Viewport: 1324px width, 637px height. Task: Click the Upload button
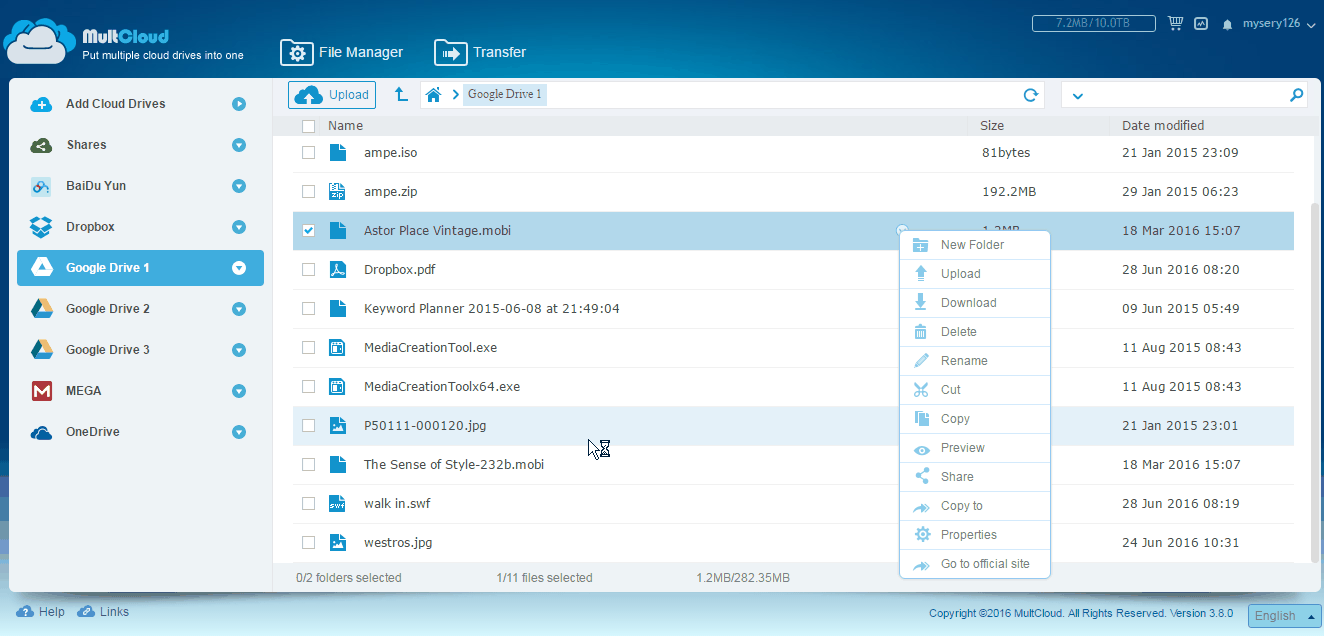pos(332,95)
